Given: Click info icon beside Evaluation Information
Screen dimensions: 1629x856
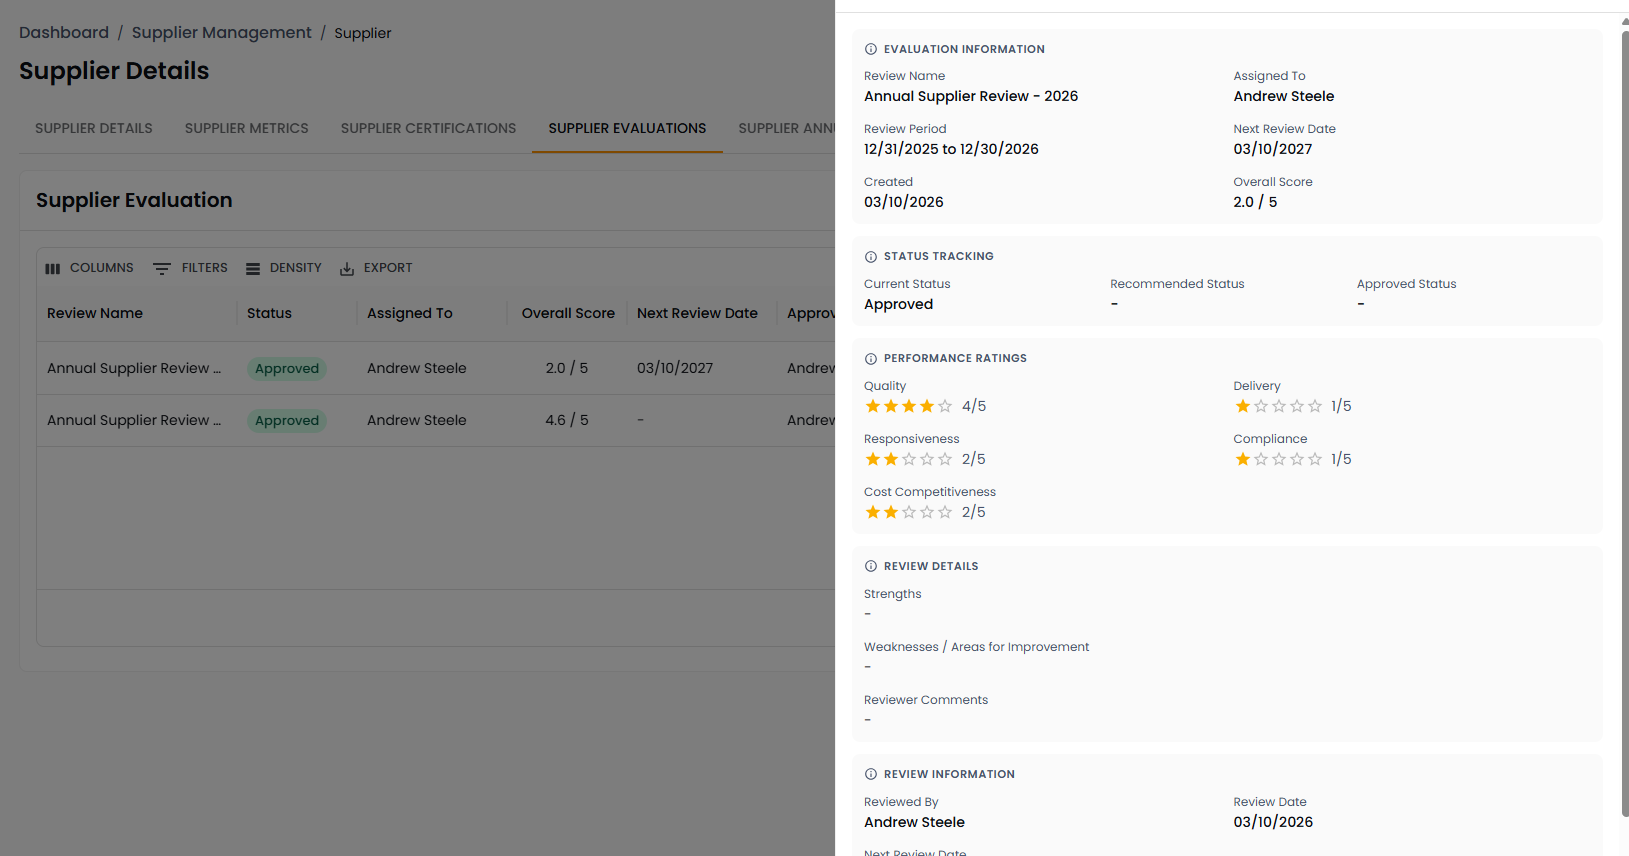Looking at the screenshot, I should [871, 49].
